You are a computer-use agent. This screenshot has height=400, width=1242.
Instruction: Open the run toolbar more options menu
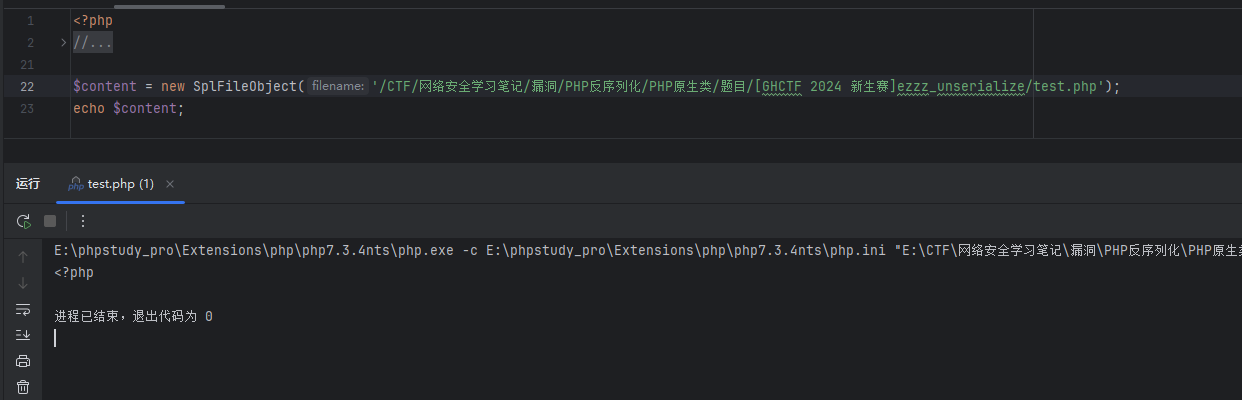tap(83, 221)
